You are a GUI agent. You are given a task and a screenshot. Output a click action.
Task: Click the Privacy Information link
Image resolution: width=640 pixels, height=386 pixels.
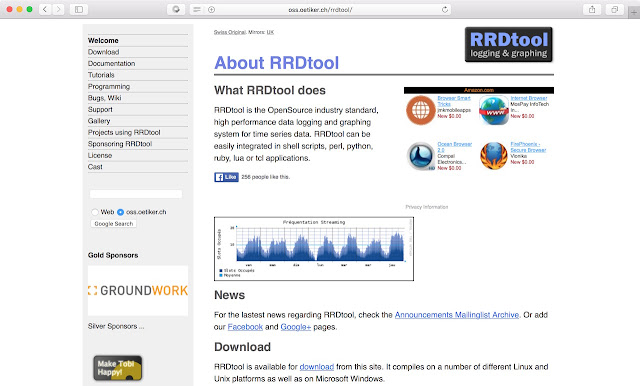pyautogui.click(x=427, y=207)
